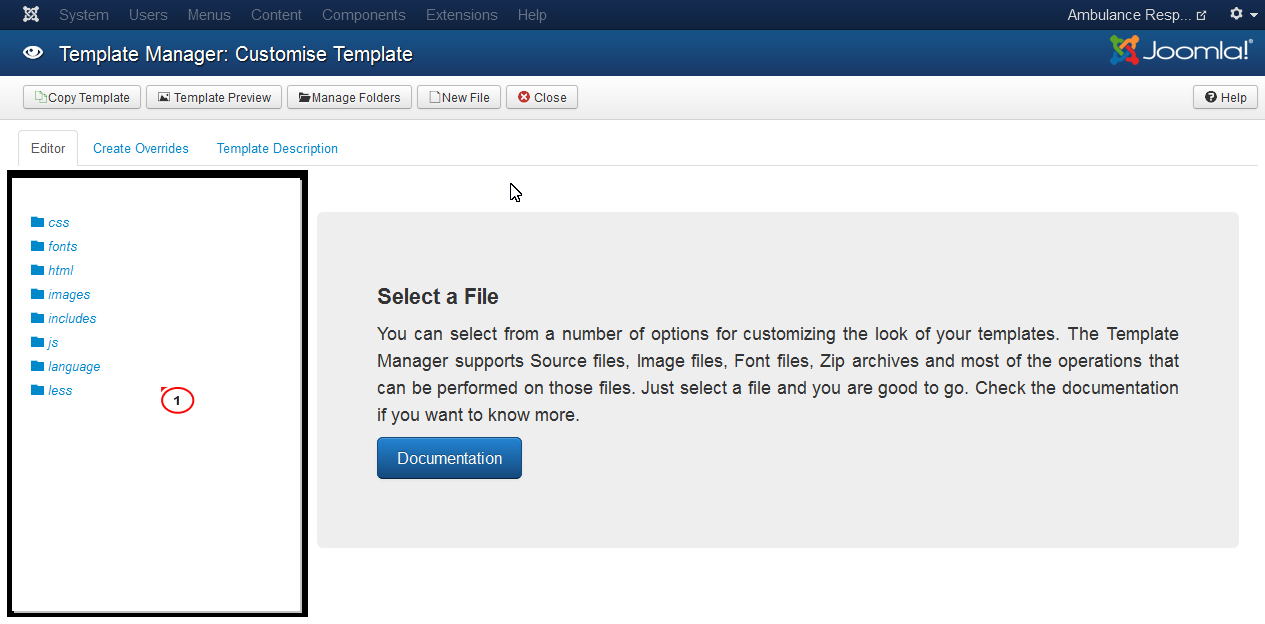
Task: Click the images folder icon
Action: [38, 294]
